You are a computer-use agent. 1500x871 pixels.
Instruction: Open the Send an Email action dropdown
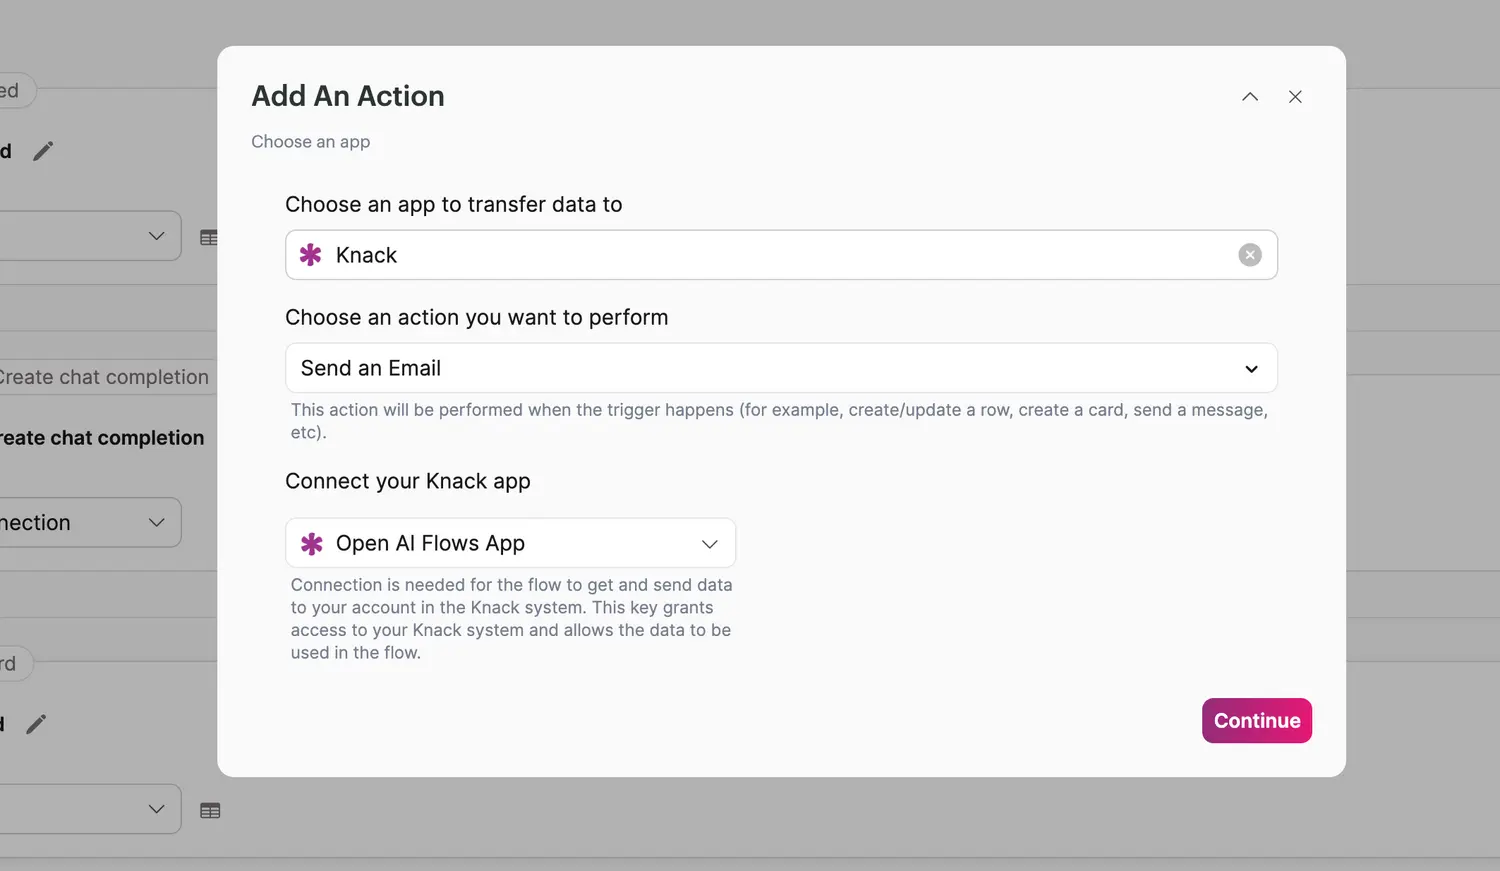click(x=1251, y=369)
